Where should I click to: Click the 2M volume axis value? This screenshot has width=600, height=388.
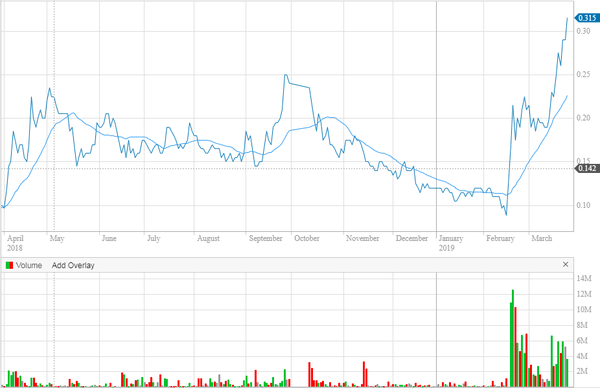point(582,371)
